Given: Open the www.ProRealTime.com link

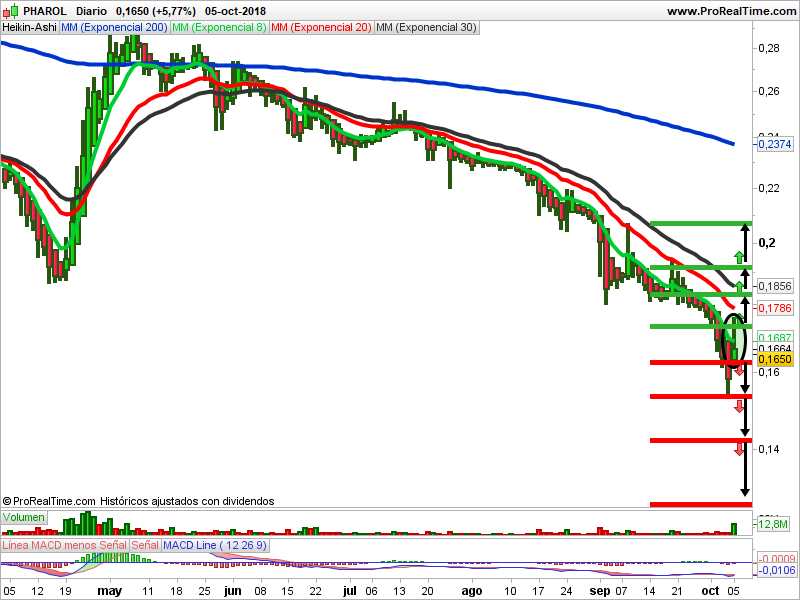Looking at the screenshot, I should point(730,11).
